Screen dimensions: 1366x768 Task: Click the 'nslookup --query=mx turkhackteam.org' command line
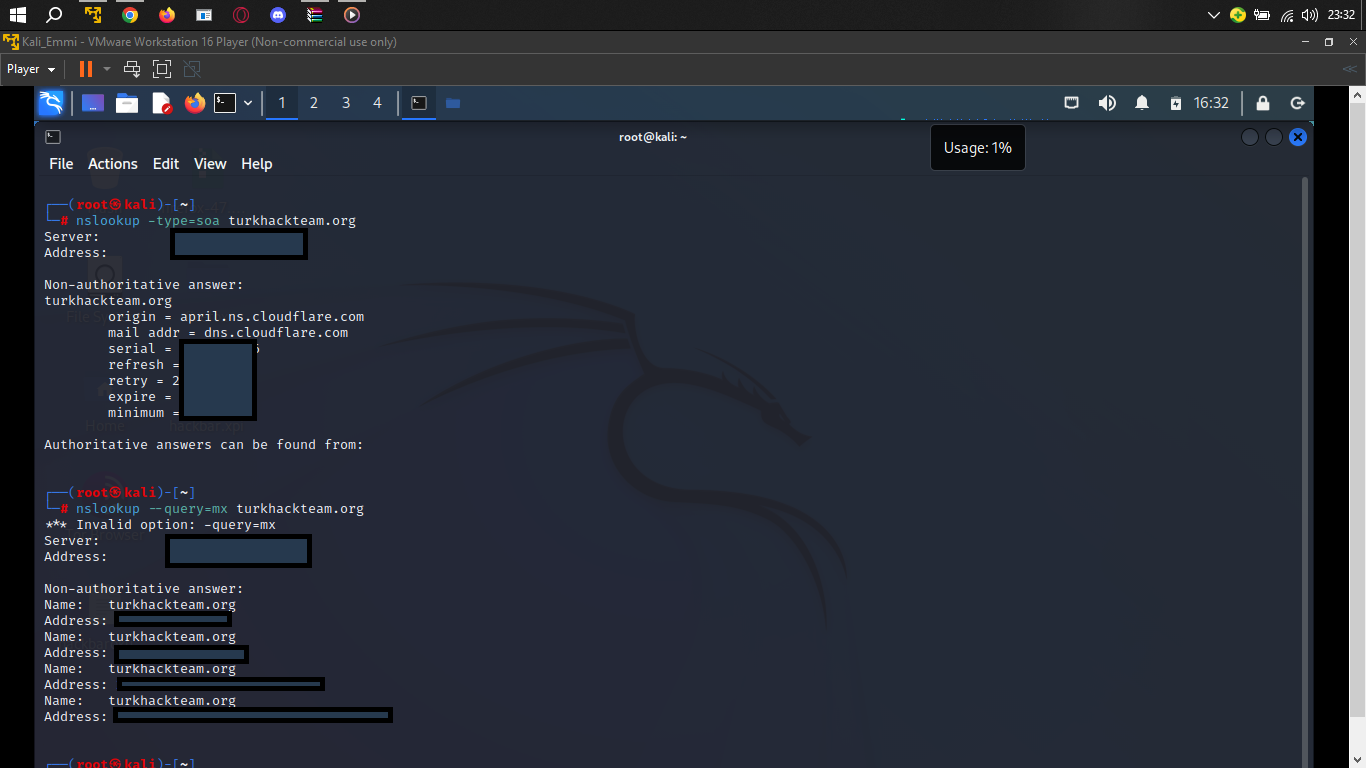[x=220, y=509]
